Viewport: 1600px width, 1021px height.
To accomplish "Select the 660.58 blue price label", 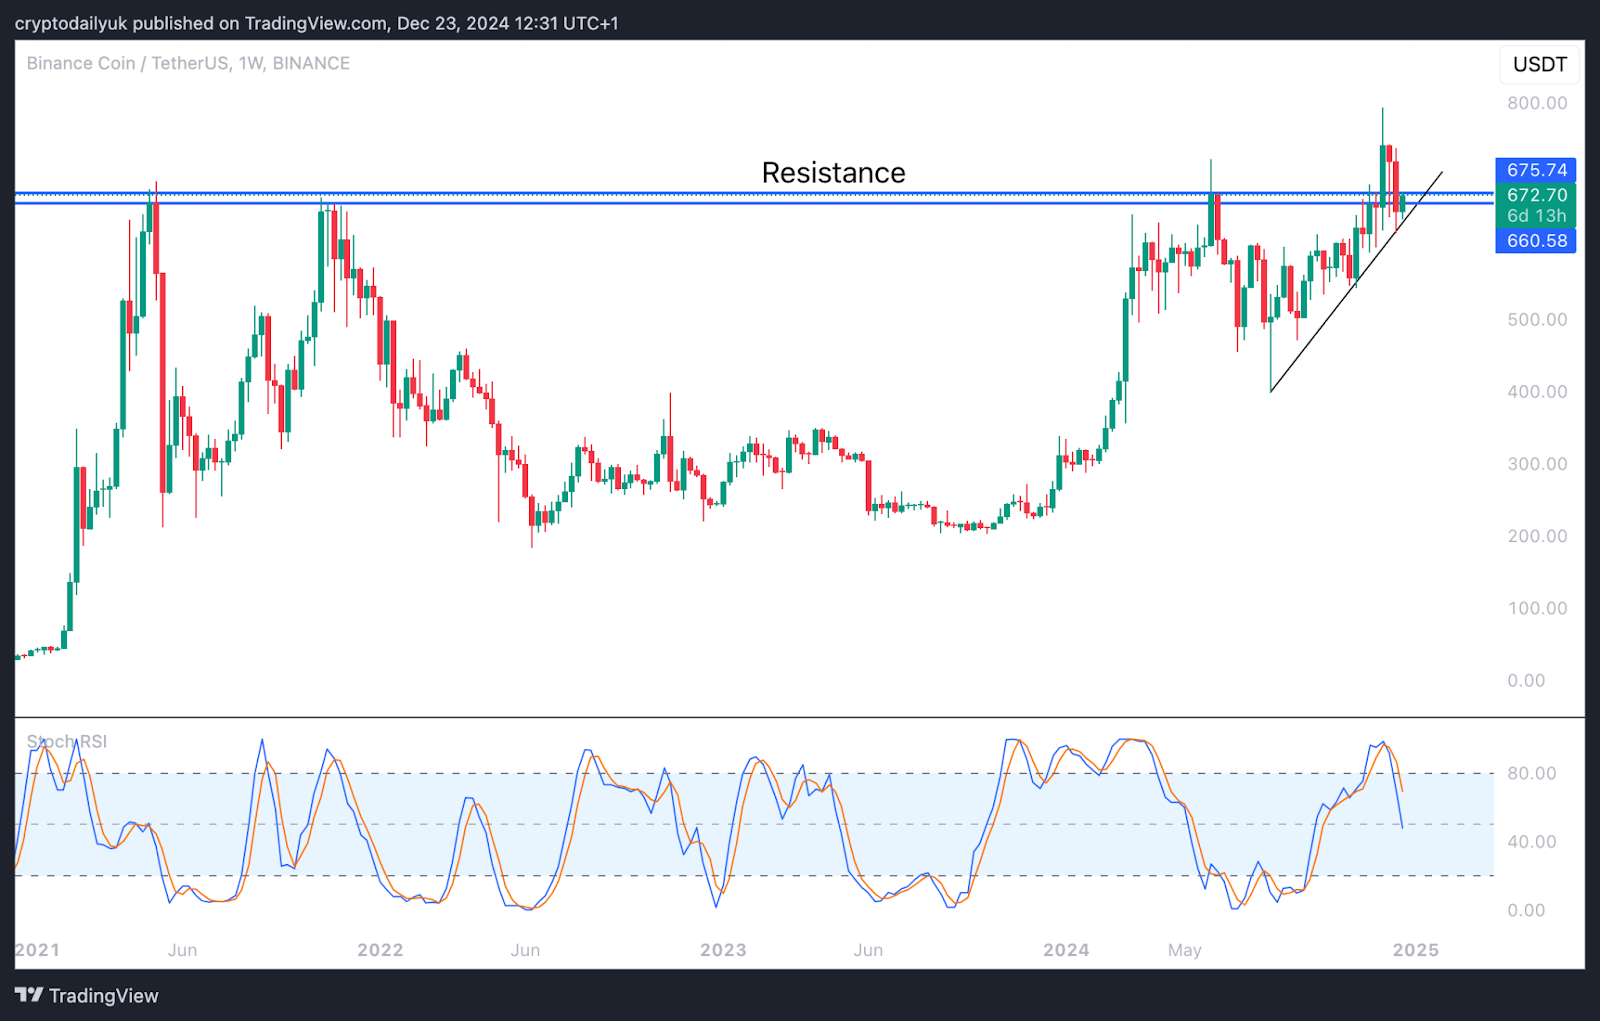I will coord(1536,241).
